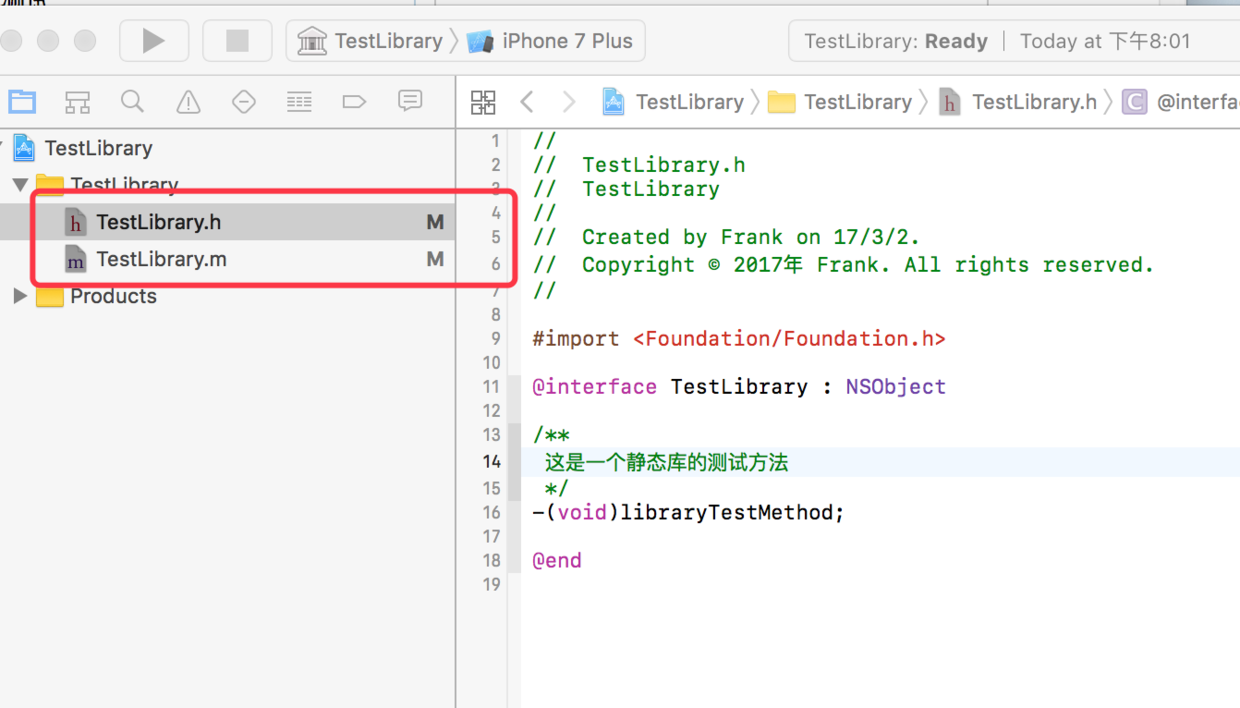Click line number 16 in the gutter

click(491, 512)
